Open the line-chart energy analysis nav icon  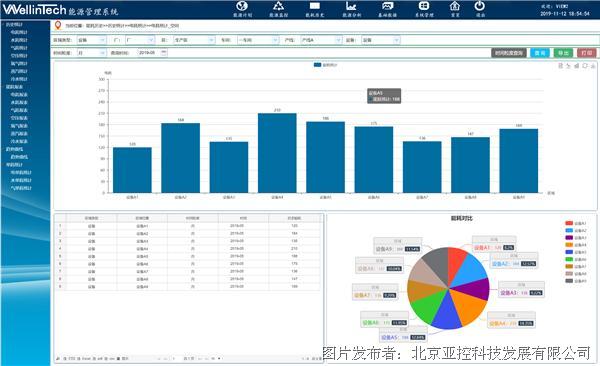(351, 6)
